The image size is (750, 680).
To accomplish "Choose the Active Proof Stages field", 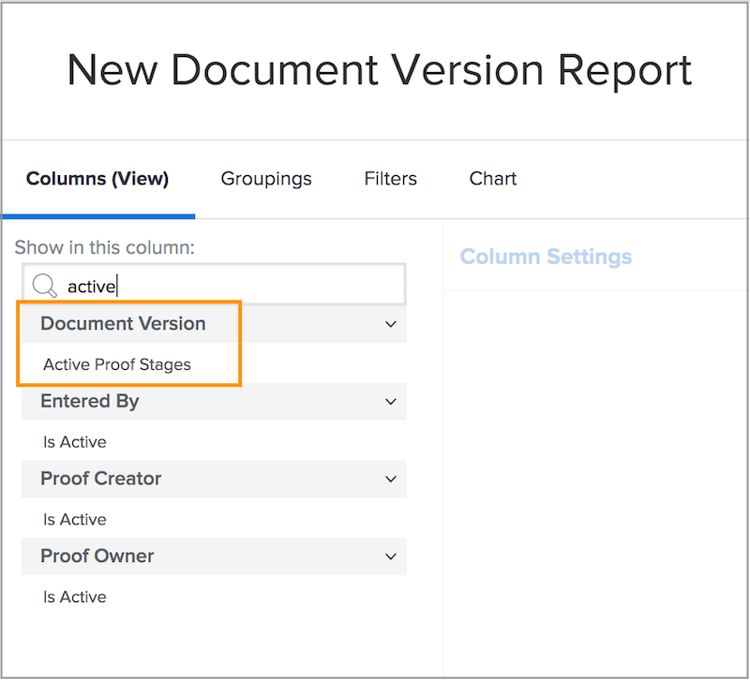I will (117, 365).
